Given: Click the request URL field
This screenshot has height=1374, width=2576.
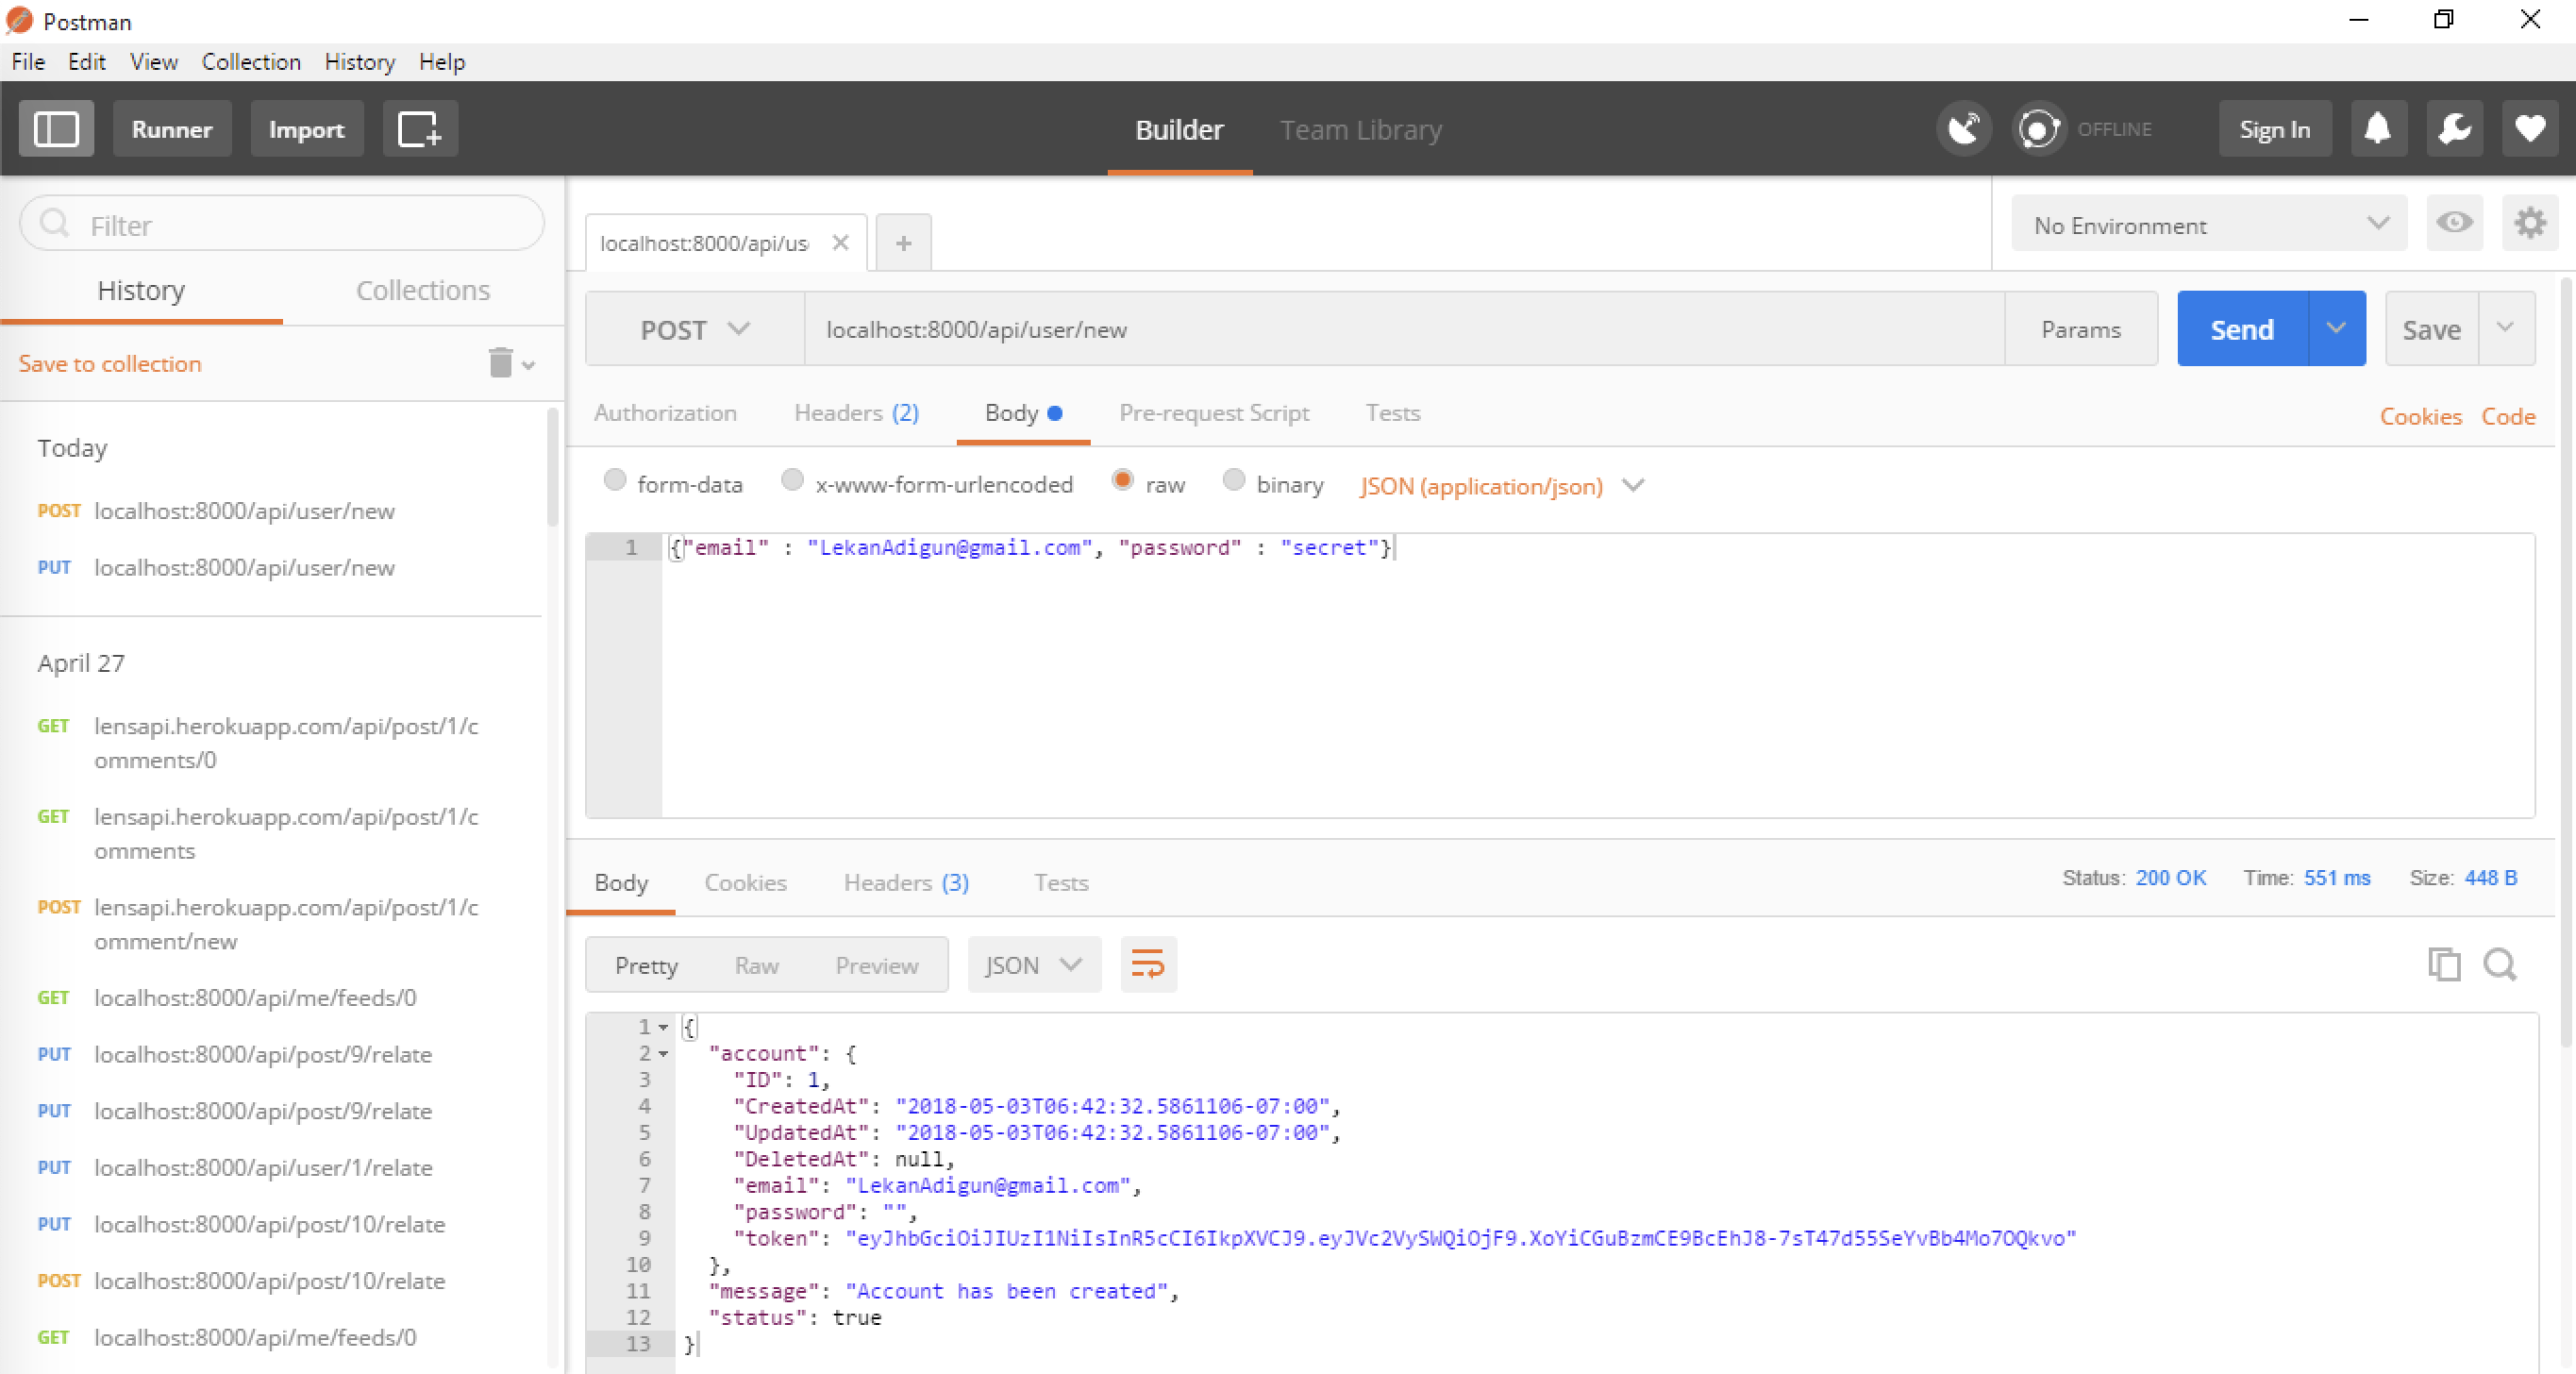Looking at the screenshot, I should coord(1400,329).
